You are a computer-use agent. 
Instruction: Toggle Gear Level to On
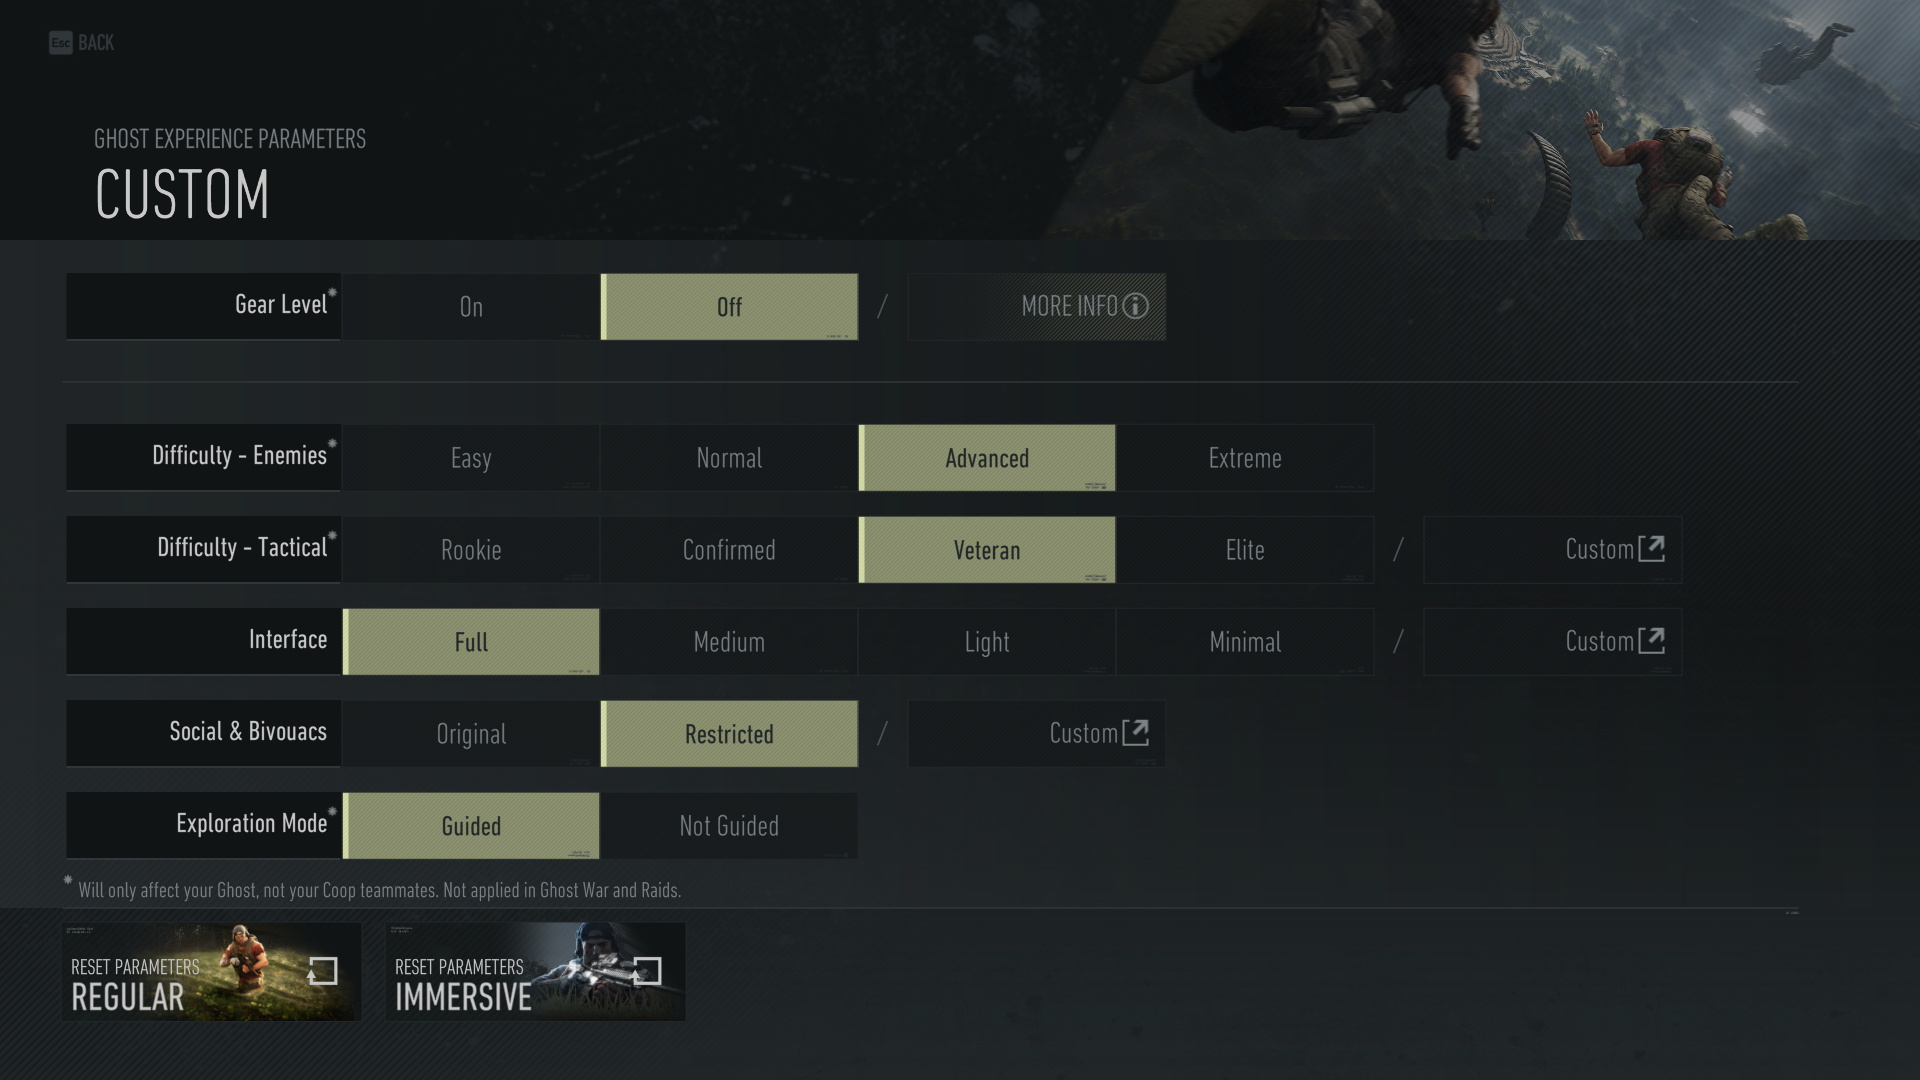coord(471,306)
